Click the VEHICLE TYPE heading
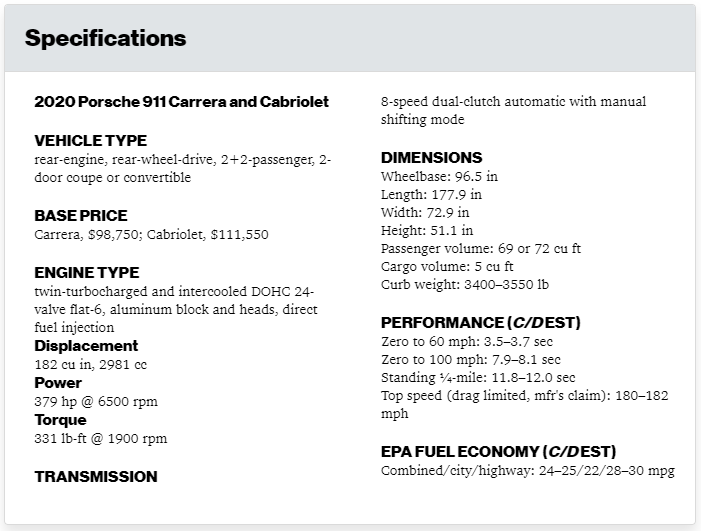Viewport: 701px width, 531px height. [x=91, y=141]
